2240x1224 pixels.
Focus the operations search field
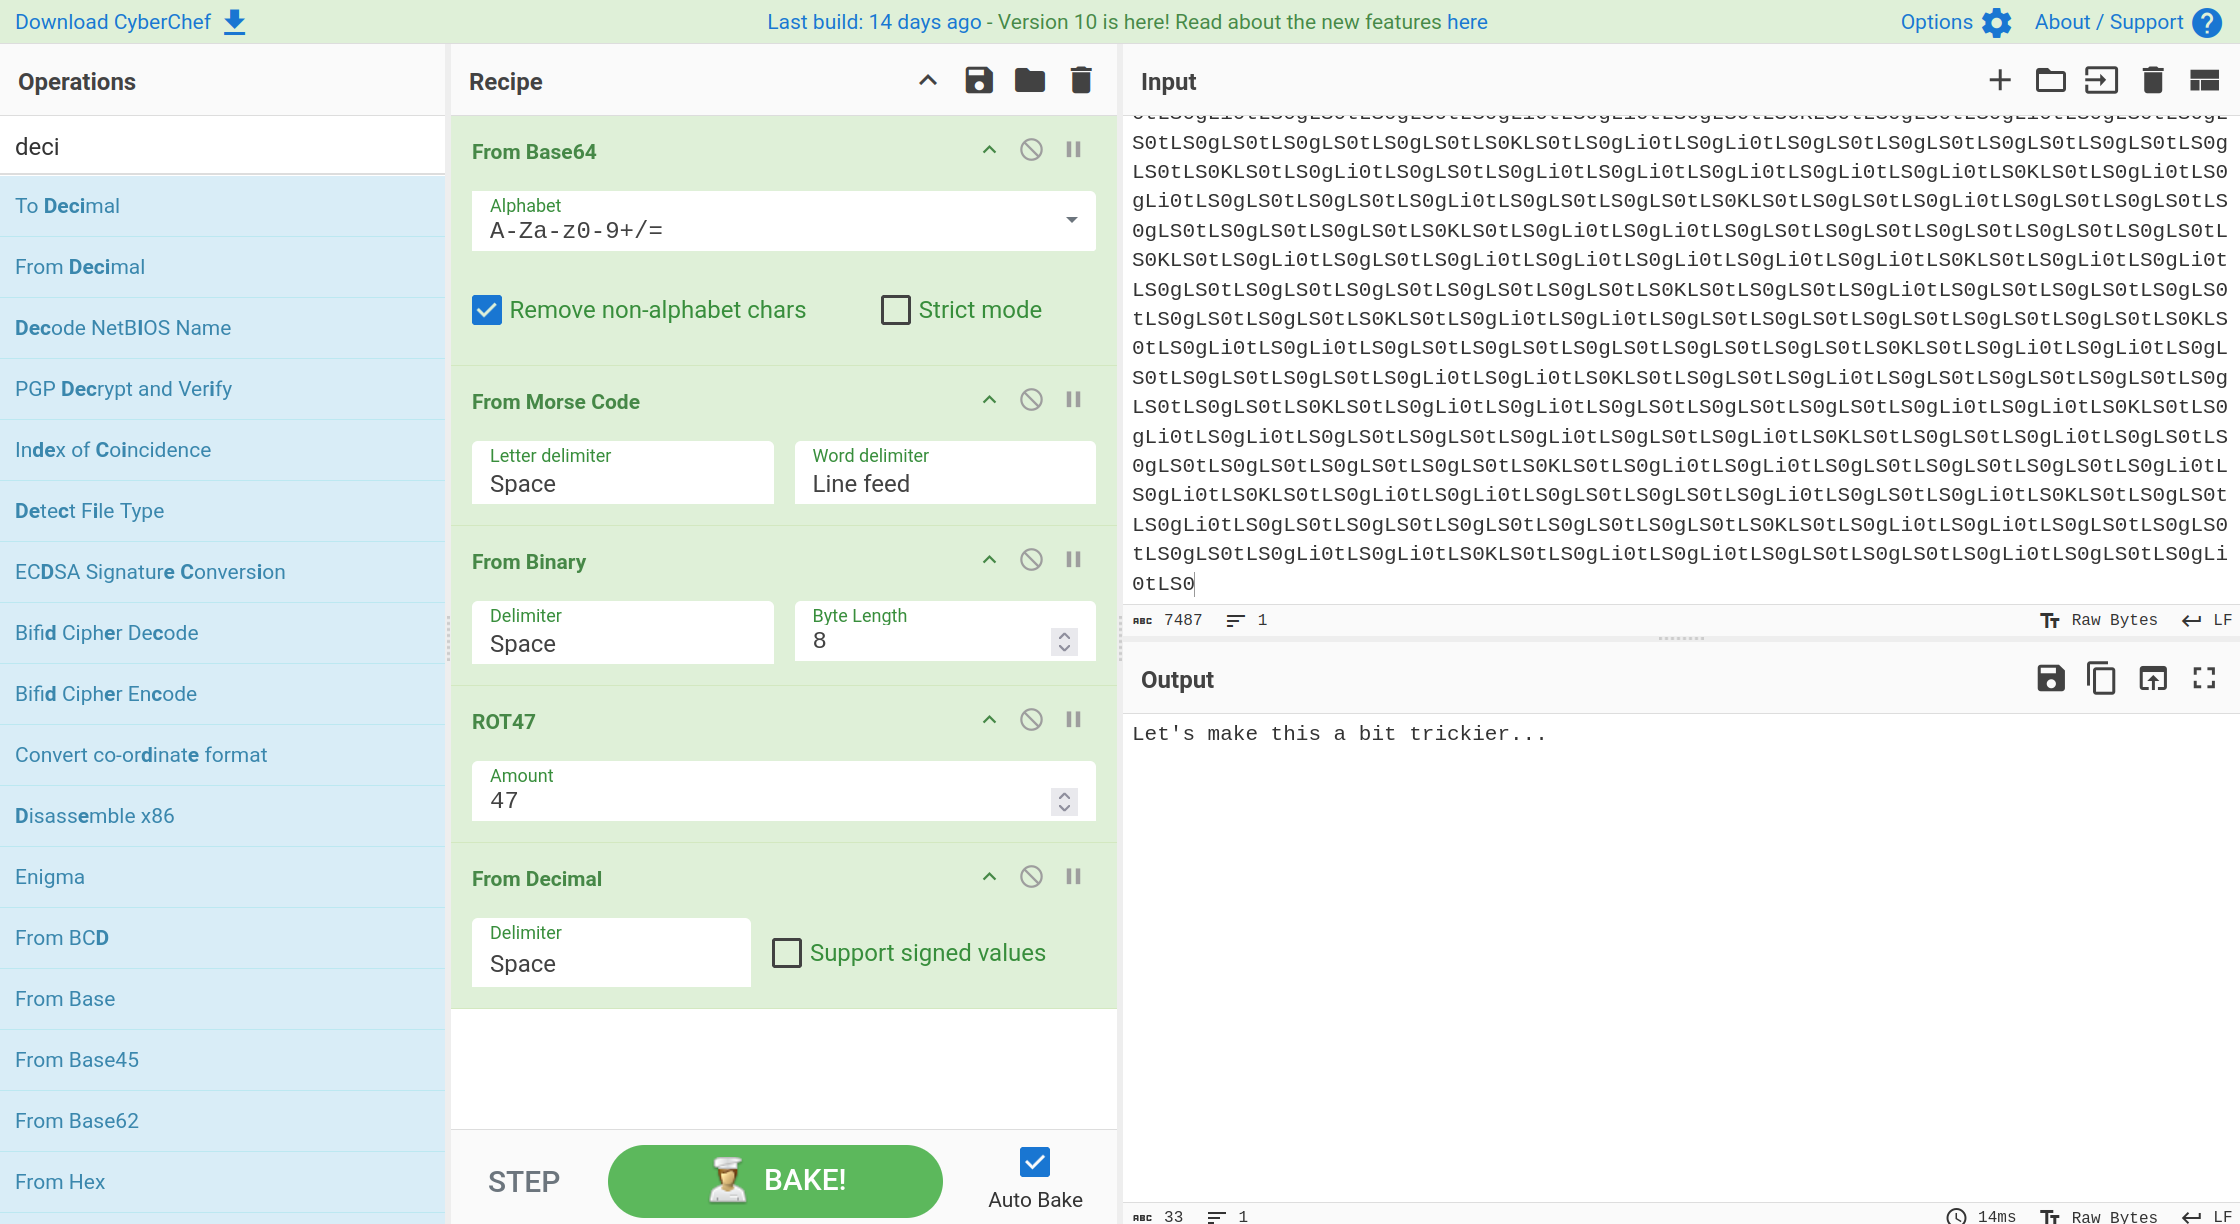tap(223, 146)
